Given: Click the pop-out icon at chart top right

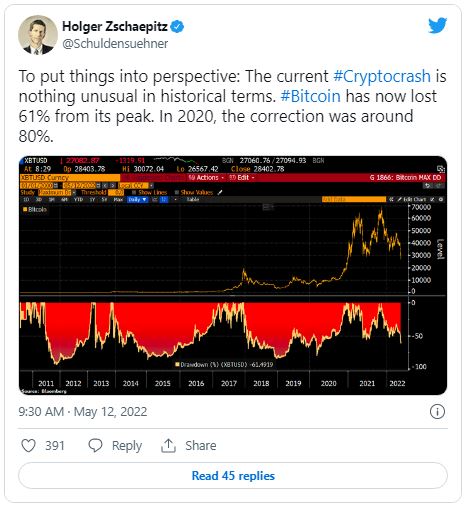Looking at the screenshot, I should pyautogui.click(x=441, y=169).
